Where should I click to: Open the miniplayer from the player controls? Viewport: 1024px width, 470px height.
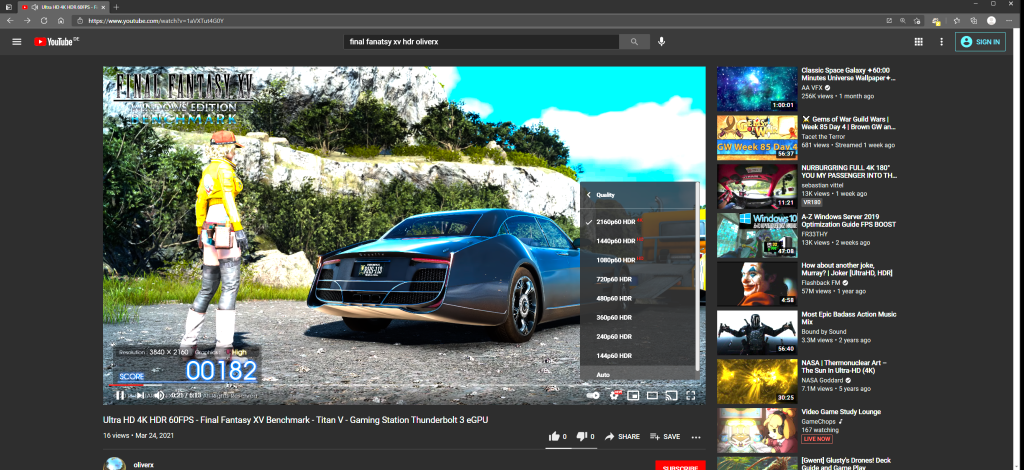633,396
